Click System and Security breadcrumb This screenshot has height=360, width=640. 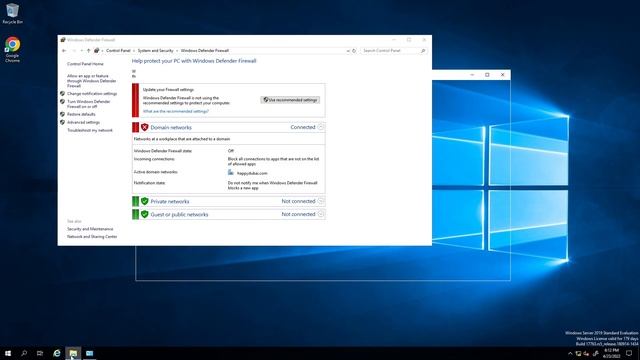click(156, 51)
